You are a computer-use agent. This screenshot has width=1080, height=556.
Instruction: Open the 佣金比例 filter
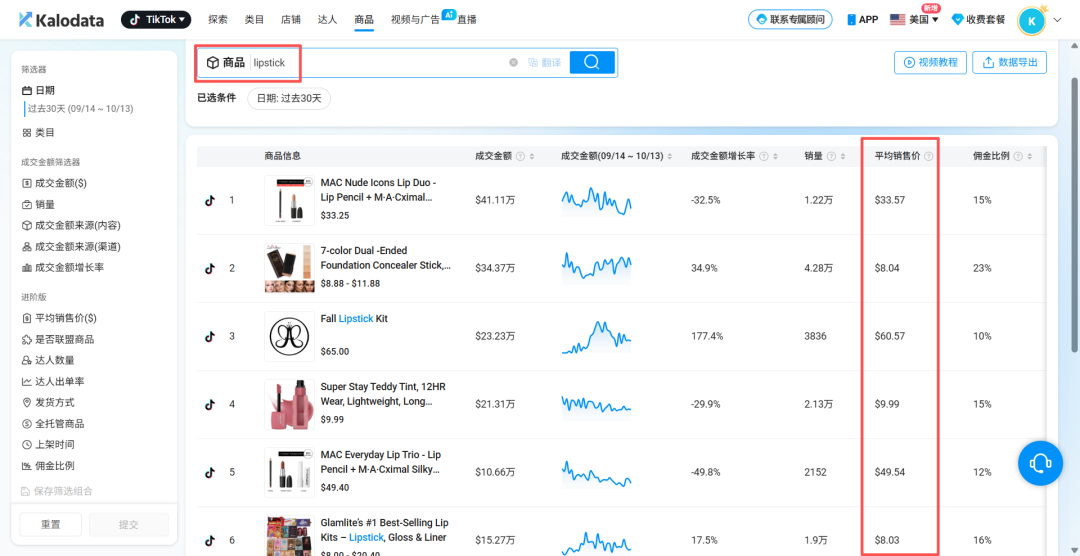click(54, 466)
